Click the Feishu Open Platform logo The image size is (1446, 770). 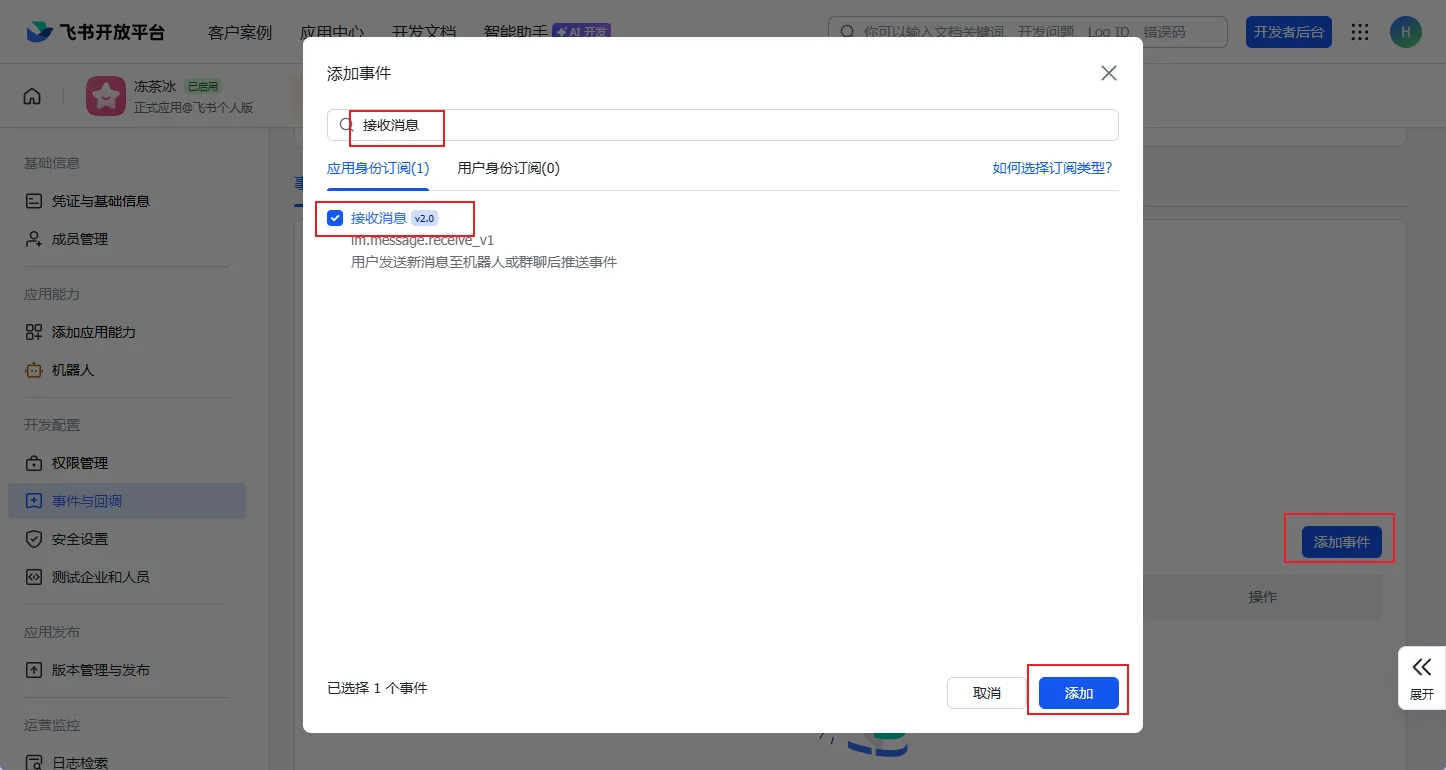(x=95, y=32)
